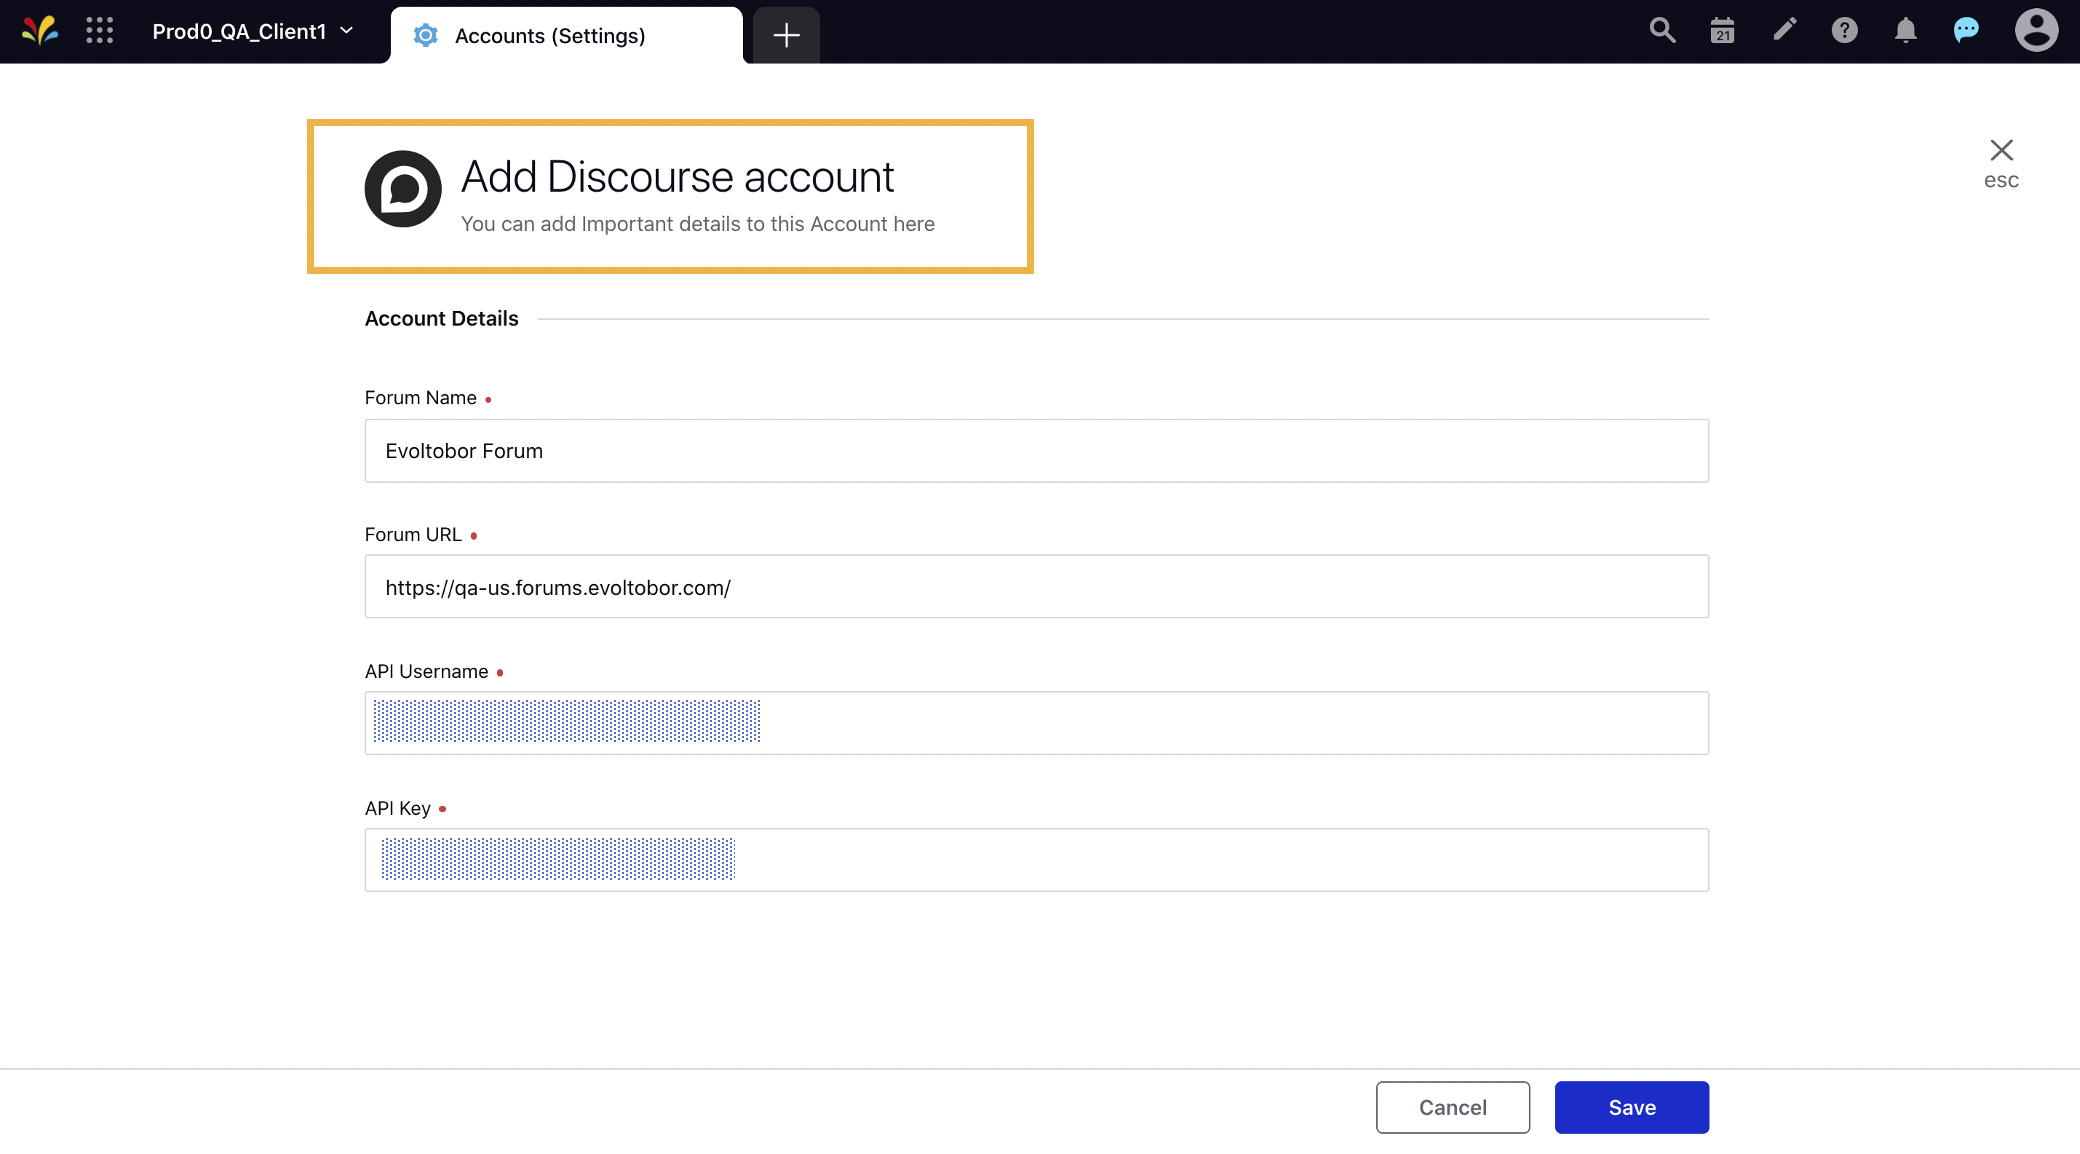The height and width of the screenshot is (1154, 2080).
Task: Open the user profile menu
Action: pyautogui.click(x=2036, y=31)
